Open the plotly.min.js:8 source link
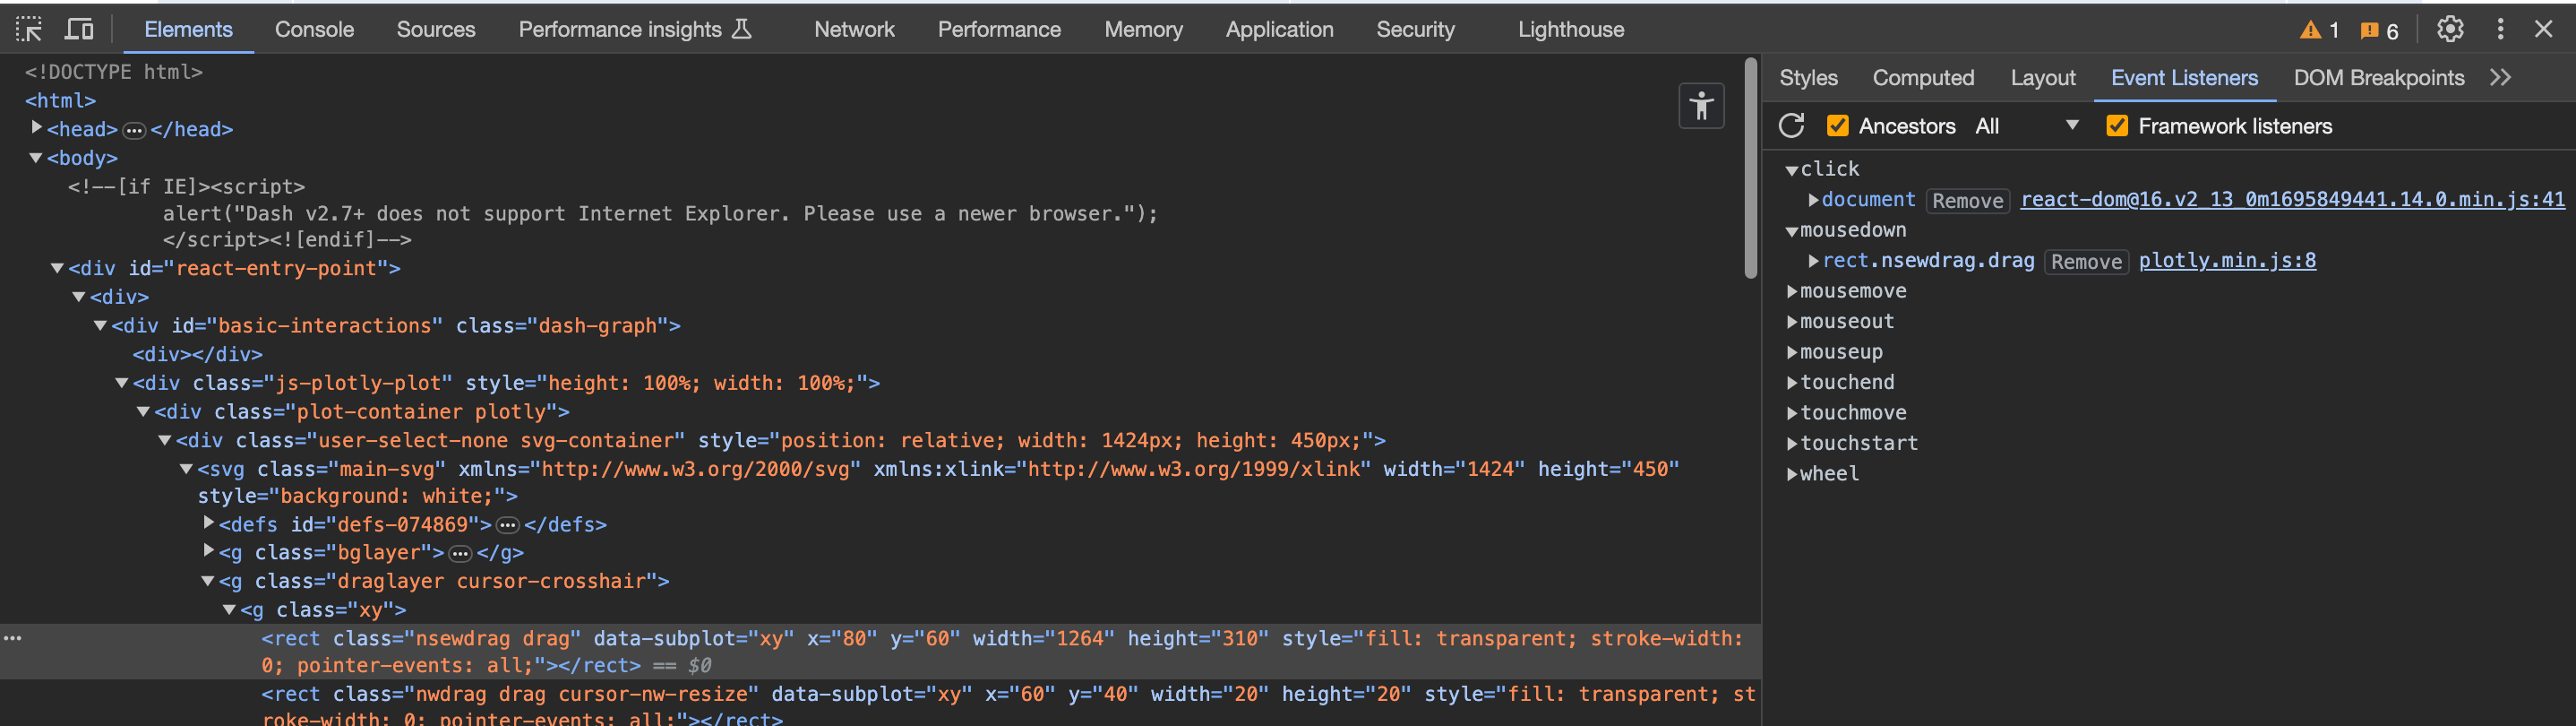The height and width of the screenshot is (726, 2576). [2227, 261]
